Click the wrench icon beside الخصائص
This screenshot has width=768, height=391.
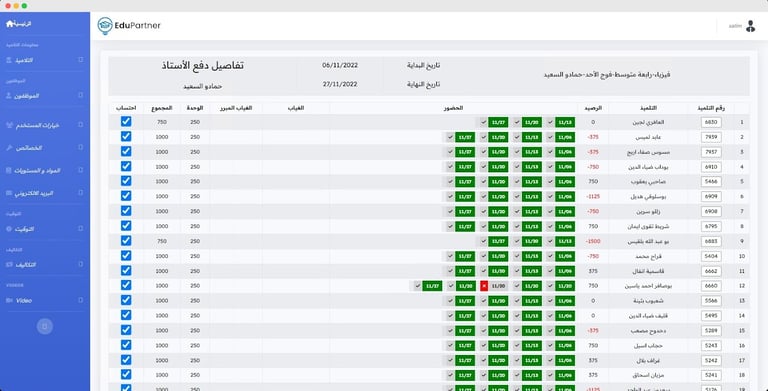pos(8,148)
